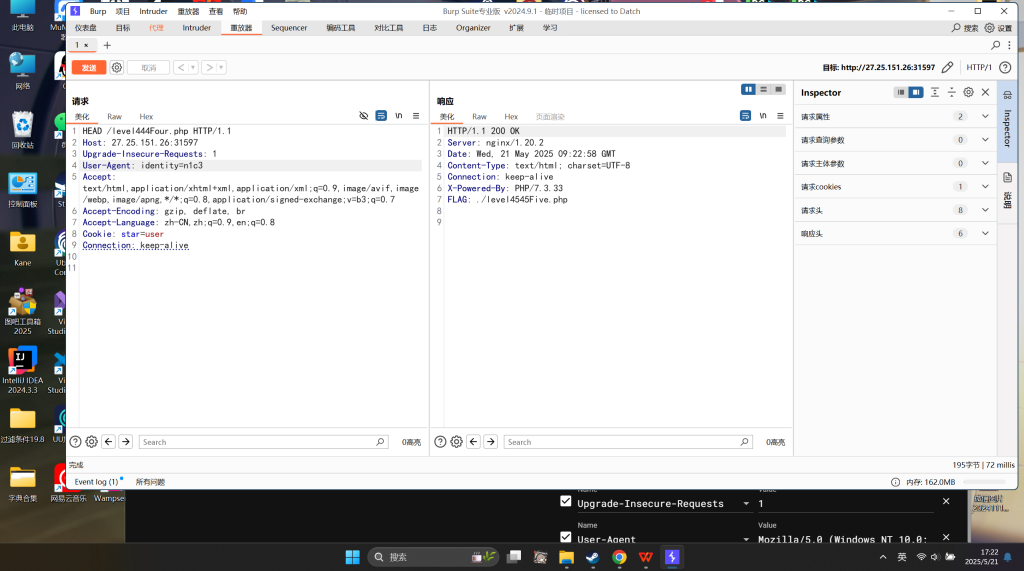
Task: Select the request Raw view tab
Action: coord(114,116)
